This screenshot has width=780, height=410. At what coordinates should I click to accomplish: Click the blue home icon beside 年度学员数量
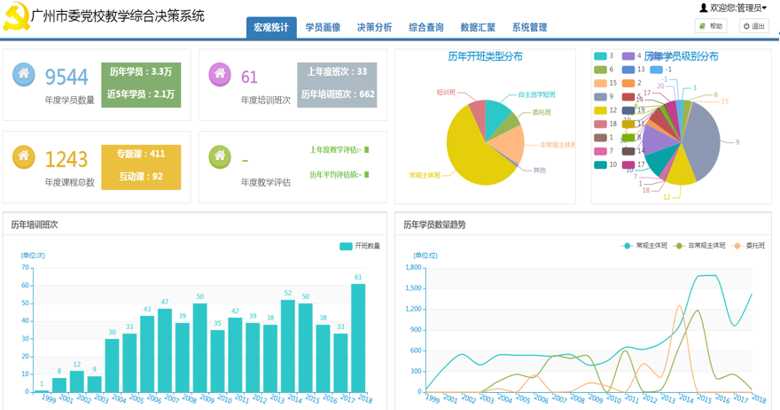(24, 75)
